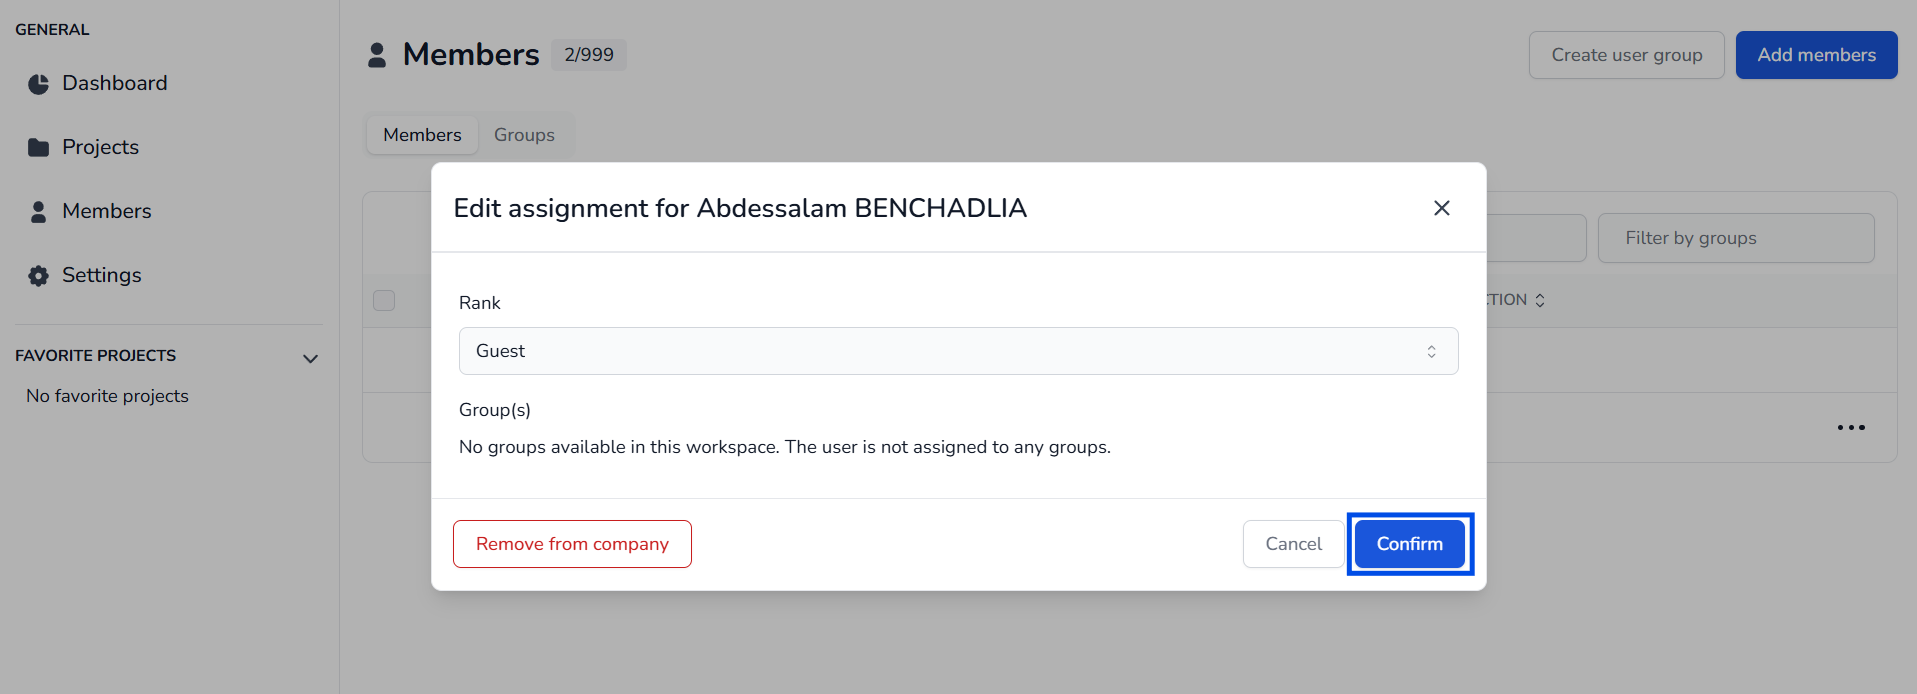This screenshot has height=694, width=1917.
Task: Open the three-dot row actions menu
Action: click(x=1850, y=428)
